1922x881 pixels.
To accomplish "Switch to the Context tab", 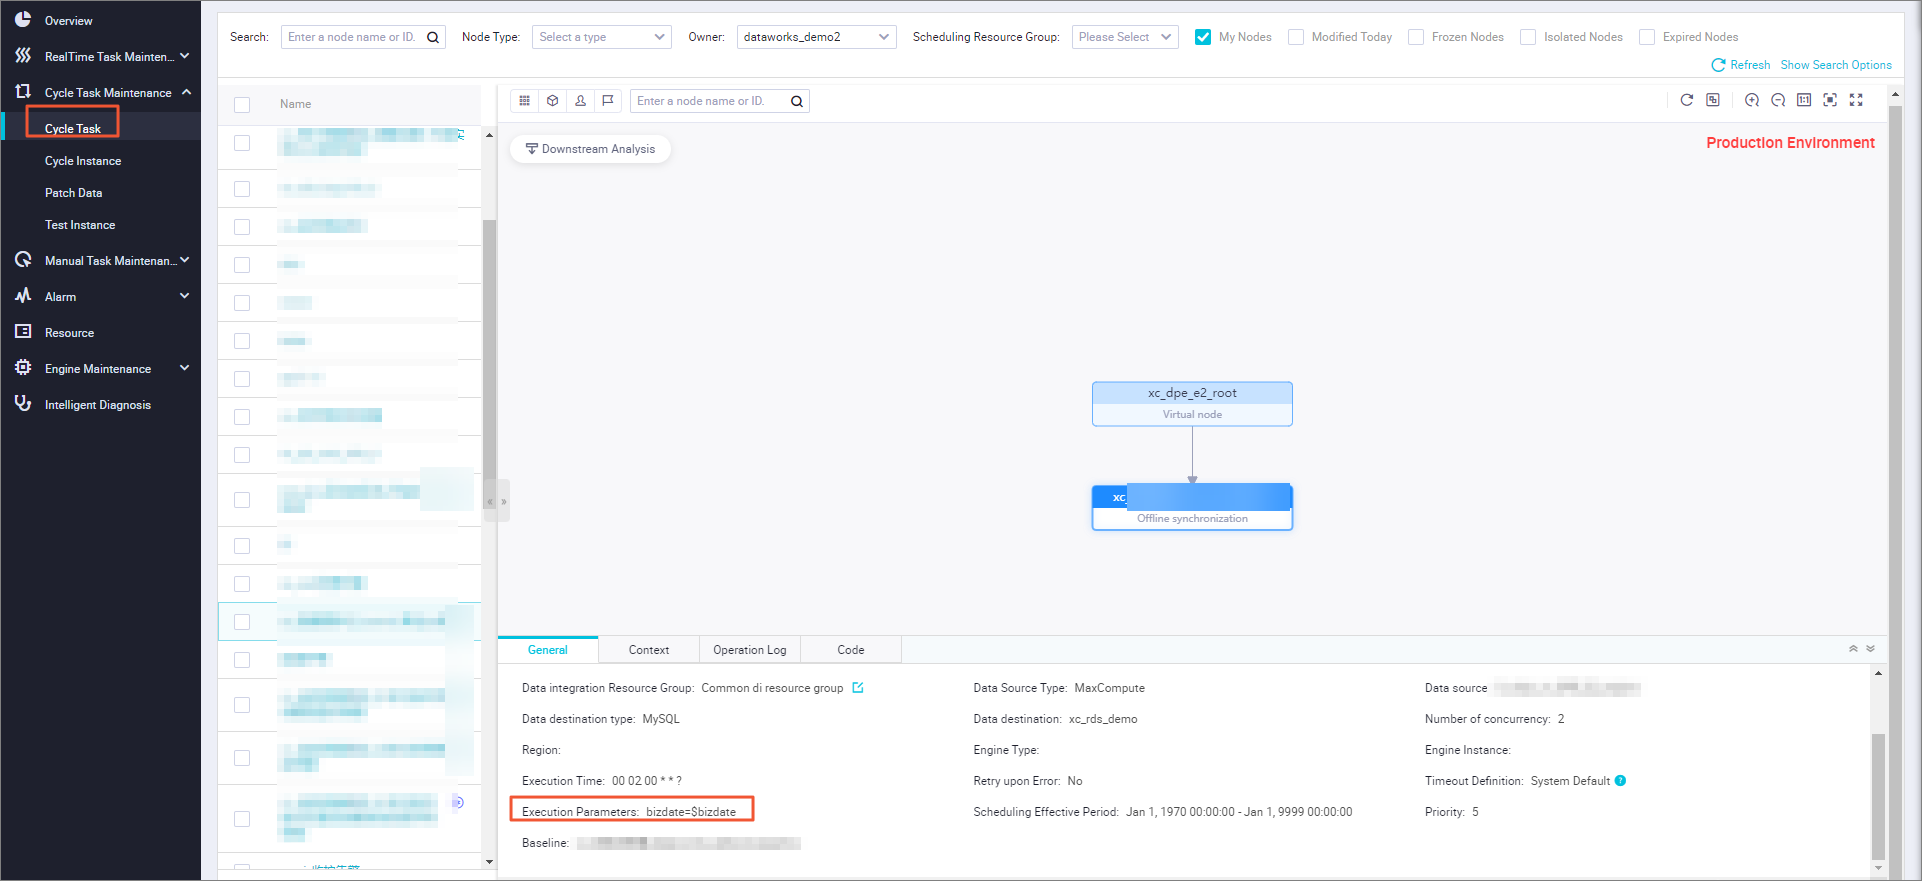I will click(x=649, y=650).
